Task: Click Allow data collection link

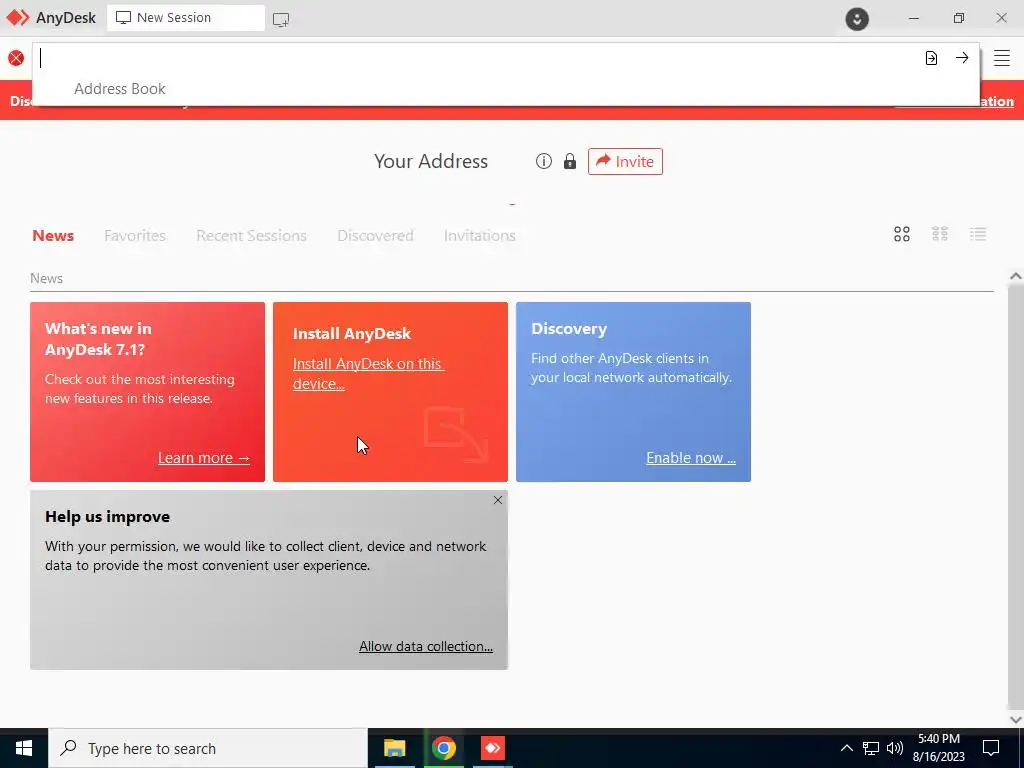Action: point(426,646)
